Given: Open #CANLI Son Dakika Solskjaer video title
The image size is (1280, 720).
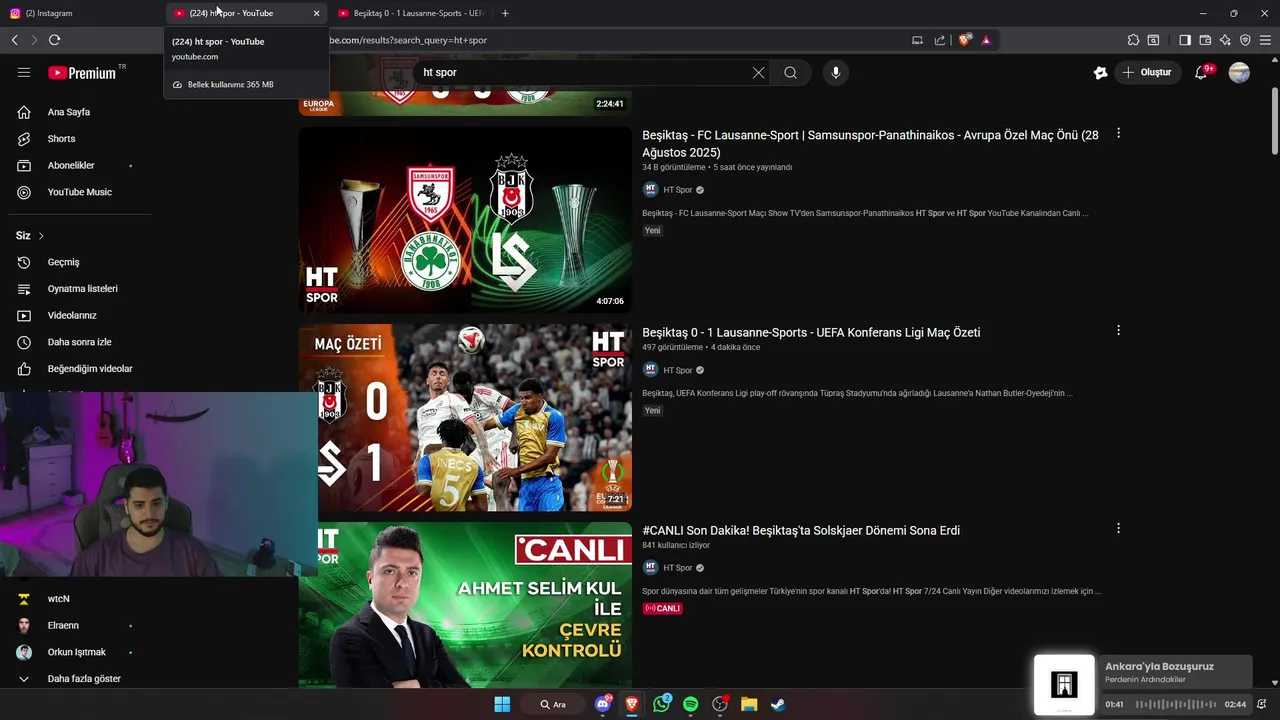Looking at the screenshot, I should tap(801, 530).
